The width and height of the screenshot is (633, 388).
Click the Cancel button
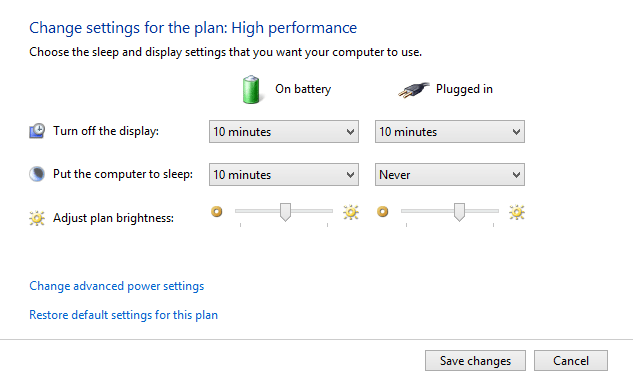[571, 361]
